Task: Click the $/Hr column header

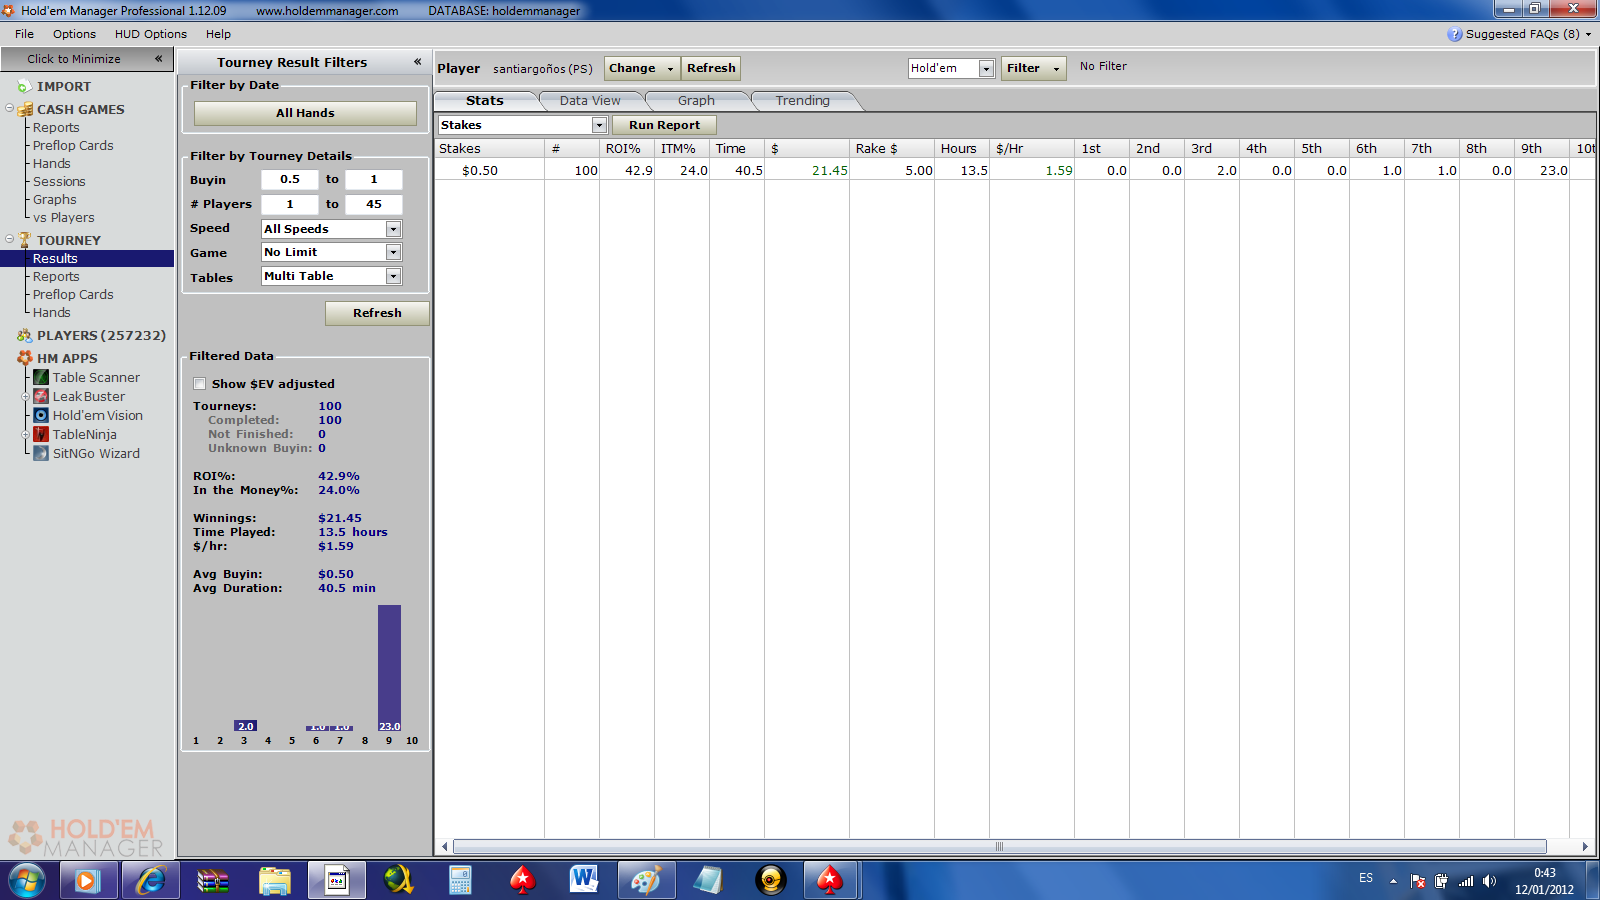Action: coord(1032,149)
